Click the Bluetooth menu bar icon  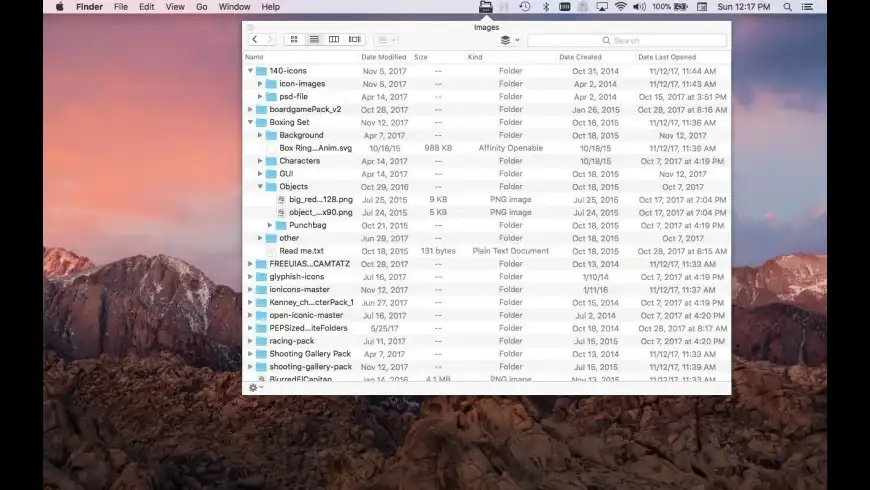(x=545, y=7)
